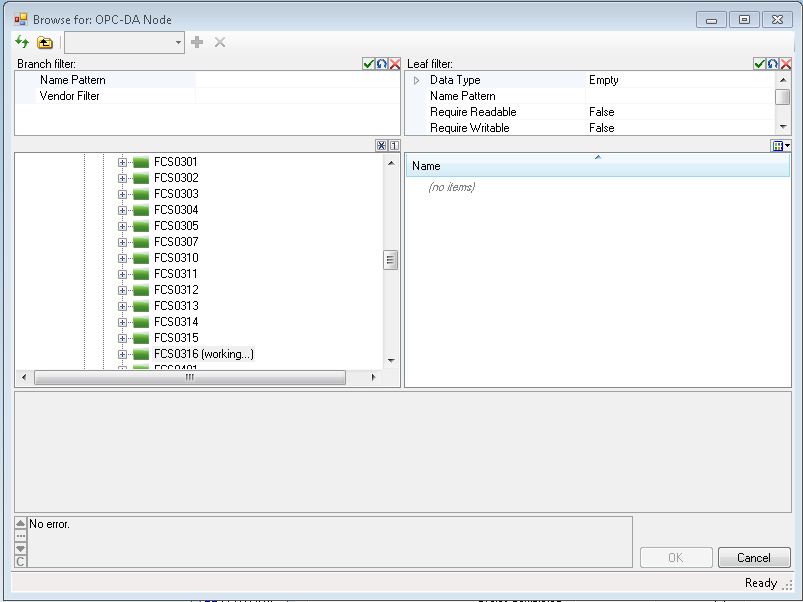Open the toolbar combo box dropdown
This screenshot has width=803, height=602.
tap(178, 42)
